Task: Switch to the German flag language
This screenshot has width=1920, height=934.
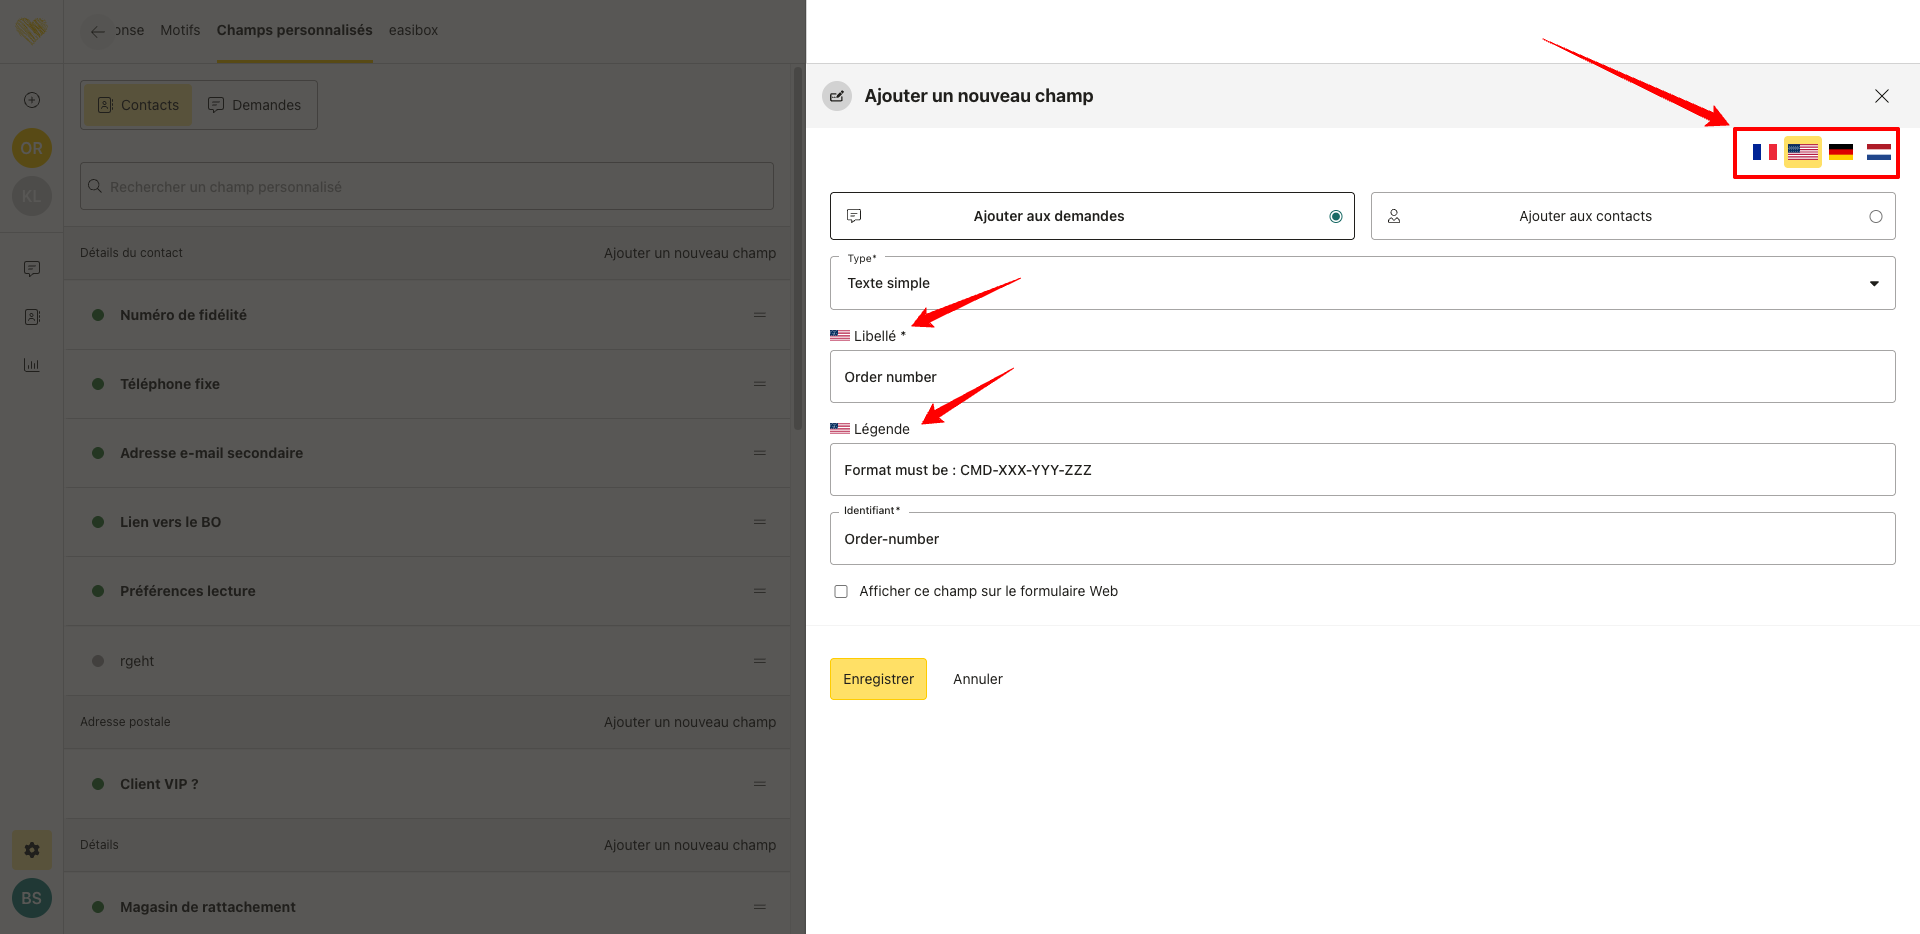Action: (1840, 152)
